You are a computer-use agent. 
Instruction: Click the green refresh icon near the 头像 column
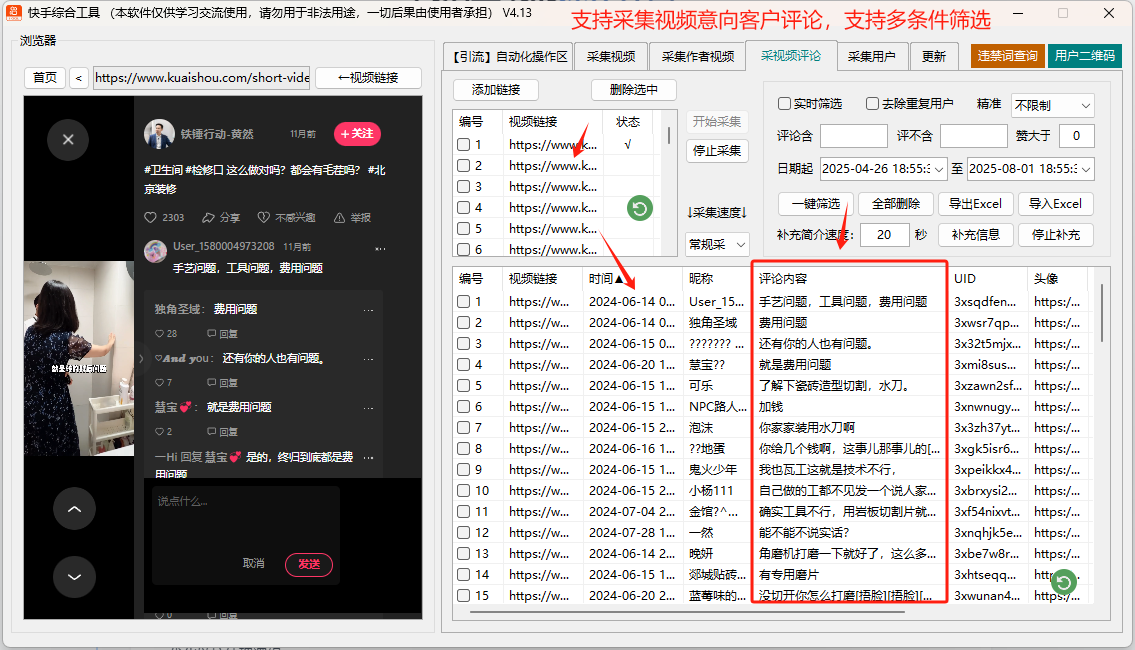(x=1063, y=581)
